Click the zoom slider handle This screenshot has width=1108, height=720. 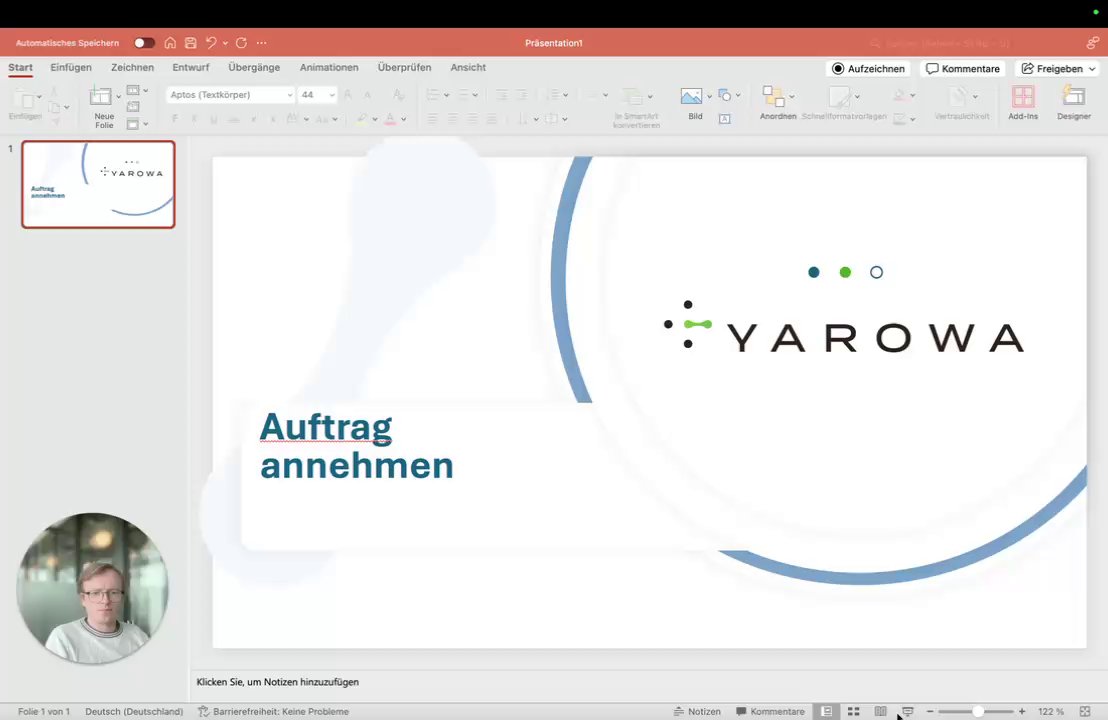pyautogui.click(x=978, y=712)
